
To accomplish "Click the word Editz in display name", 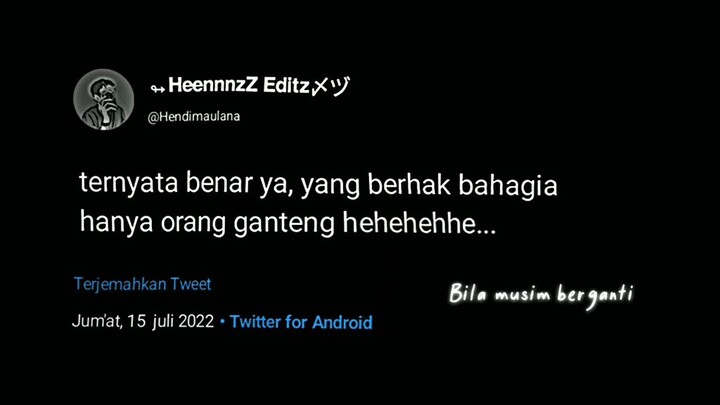I will (x=287, y=85).
